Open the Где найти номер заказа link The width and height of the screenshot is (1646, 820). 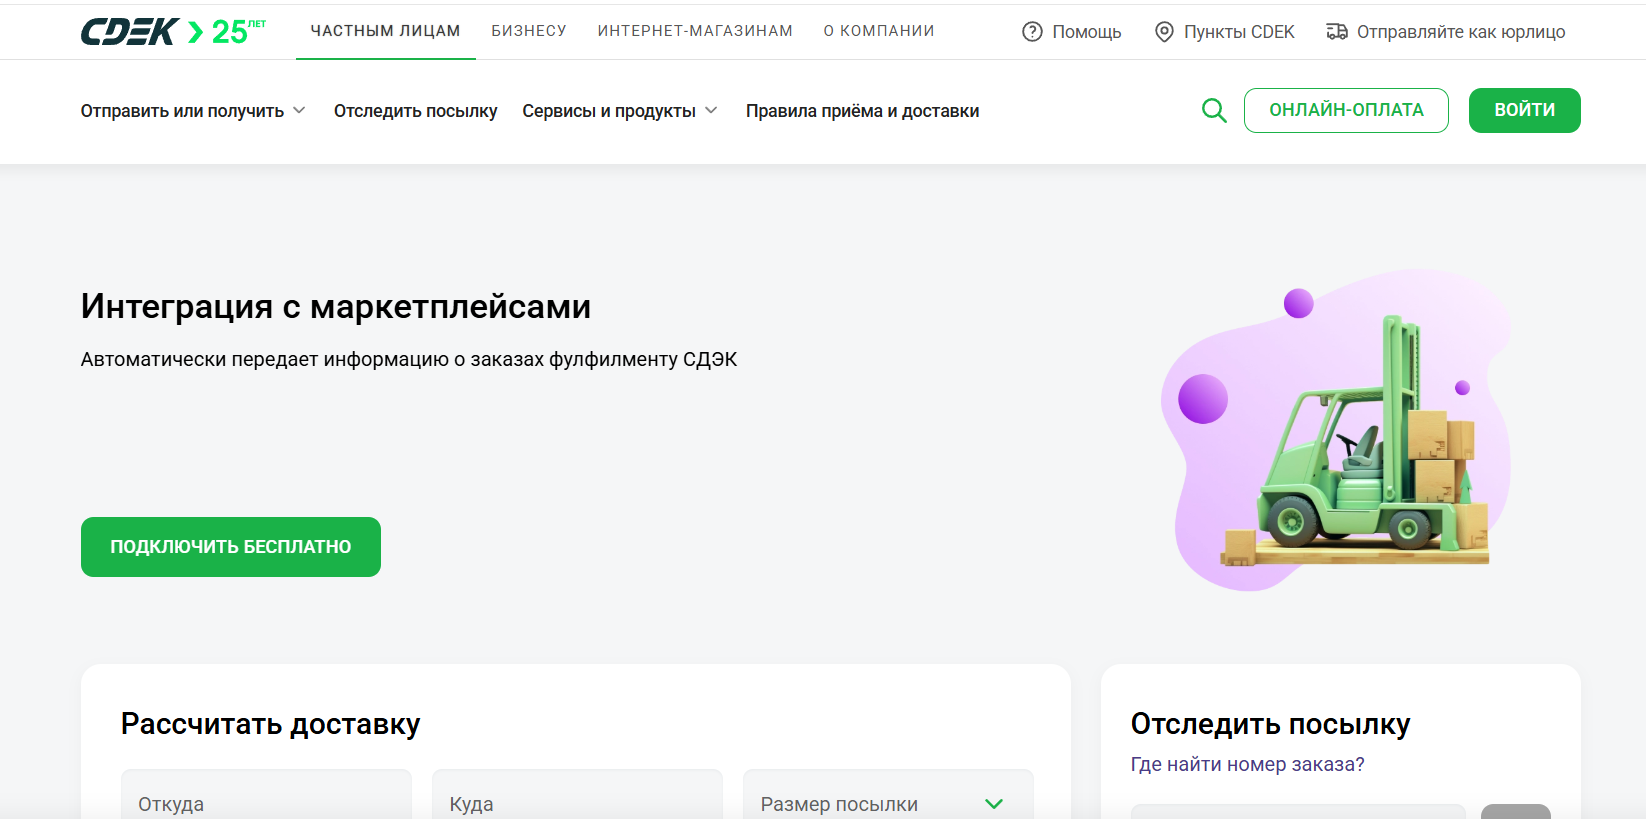click(x=1247, y=764)
